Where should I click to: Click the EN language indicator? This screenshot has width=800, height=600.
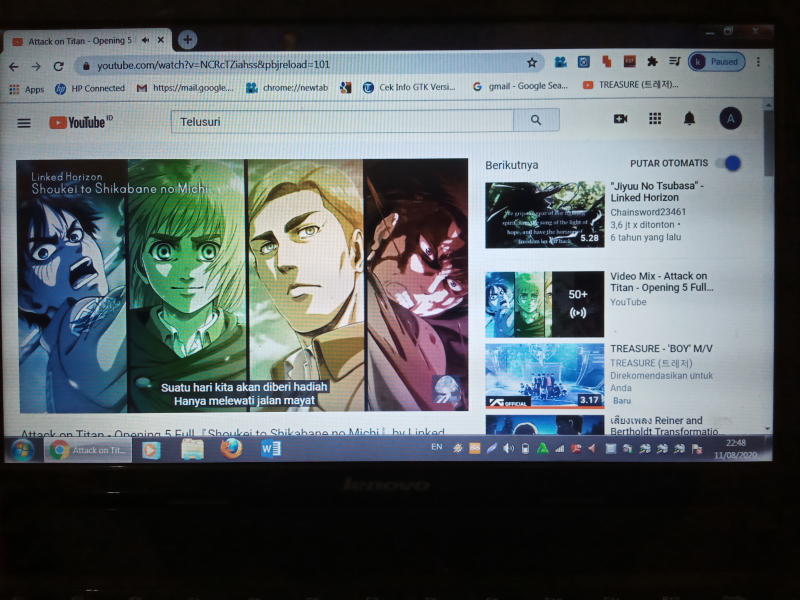pos(437,447)
